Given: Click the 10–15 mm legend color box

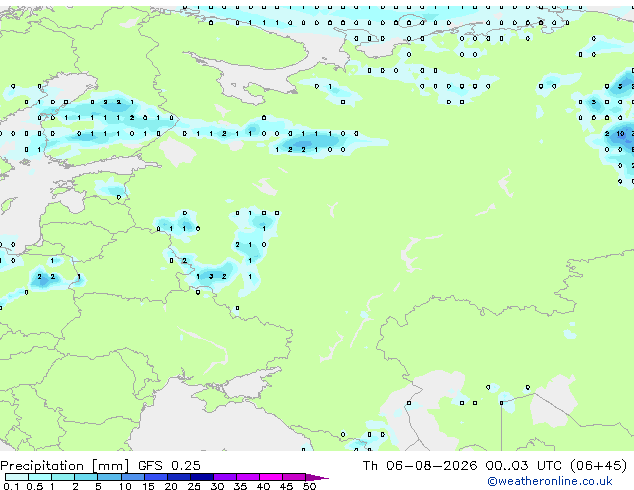Looking at the screenshot, I should [132, 477].
